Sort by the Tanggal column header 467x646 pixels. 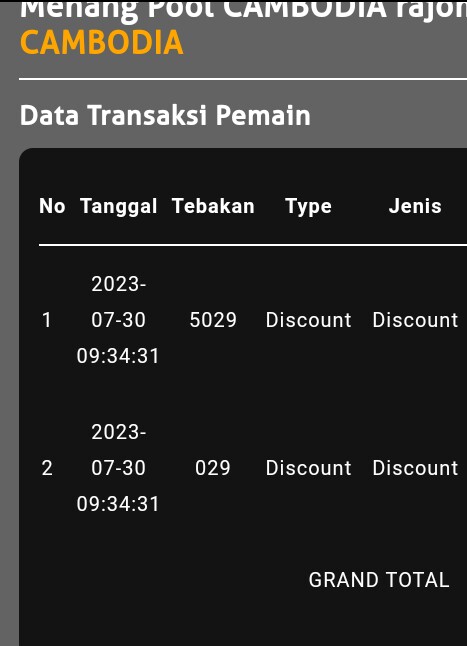coord(119,207)
